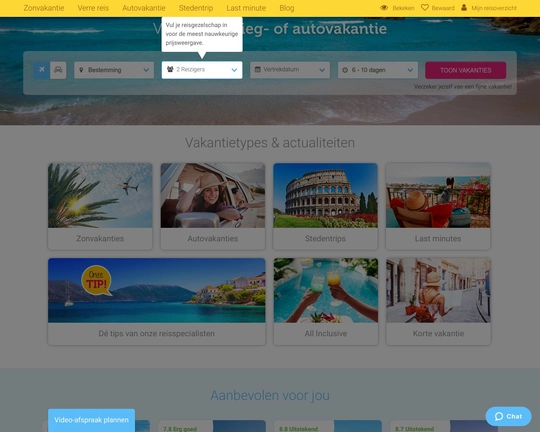Click clock icon in duration field
Viewport: 540px width, 432px height.
[345, 70]
